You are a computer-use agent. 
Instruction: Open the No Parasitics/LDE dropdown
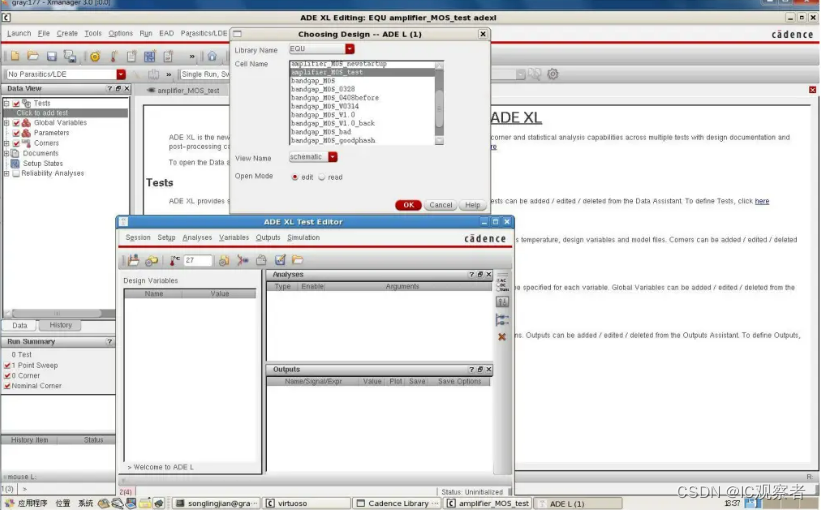click(121, 74)
